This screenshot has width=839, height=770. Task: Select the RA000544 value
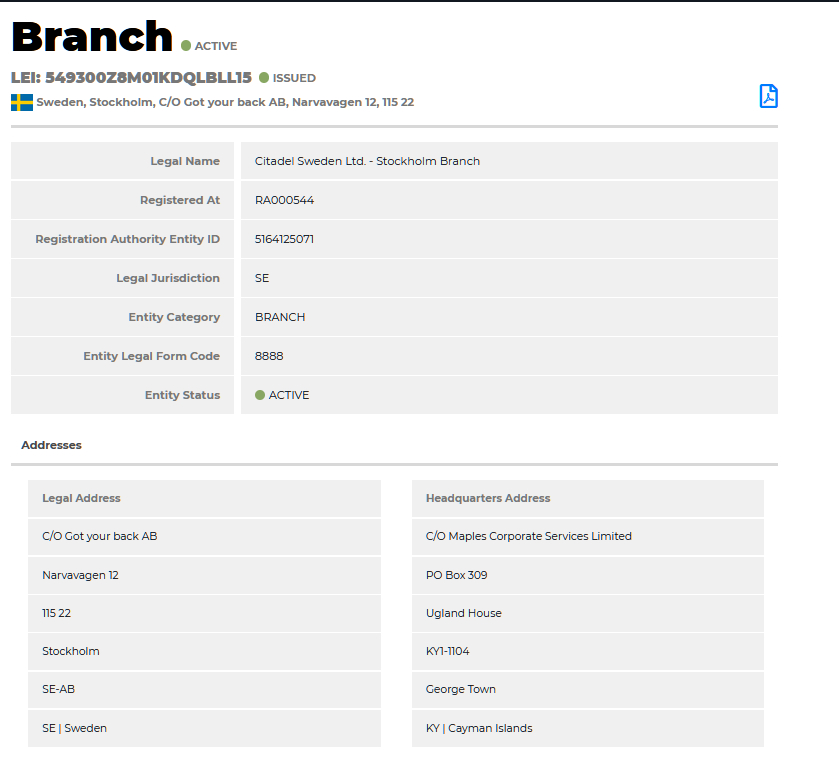[284, 200]
